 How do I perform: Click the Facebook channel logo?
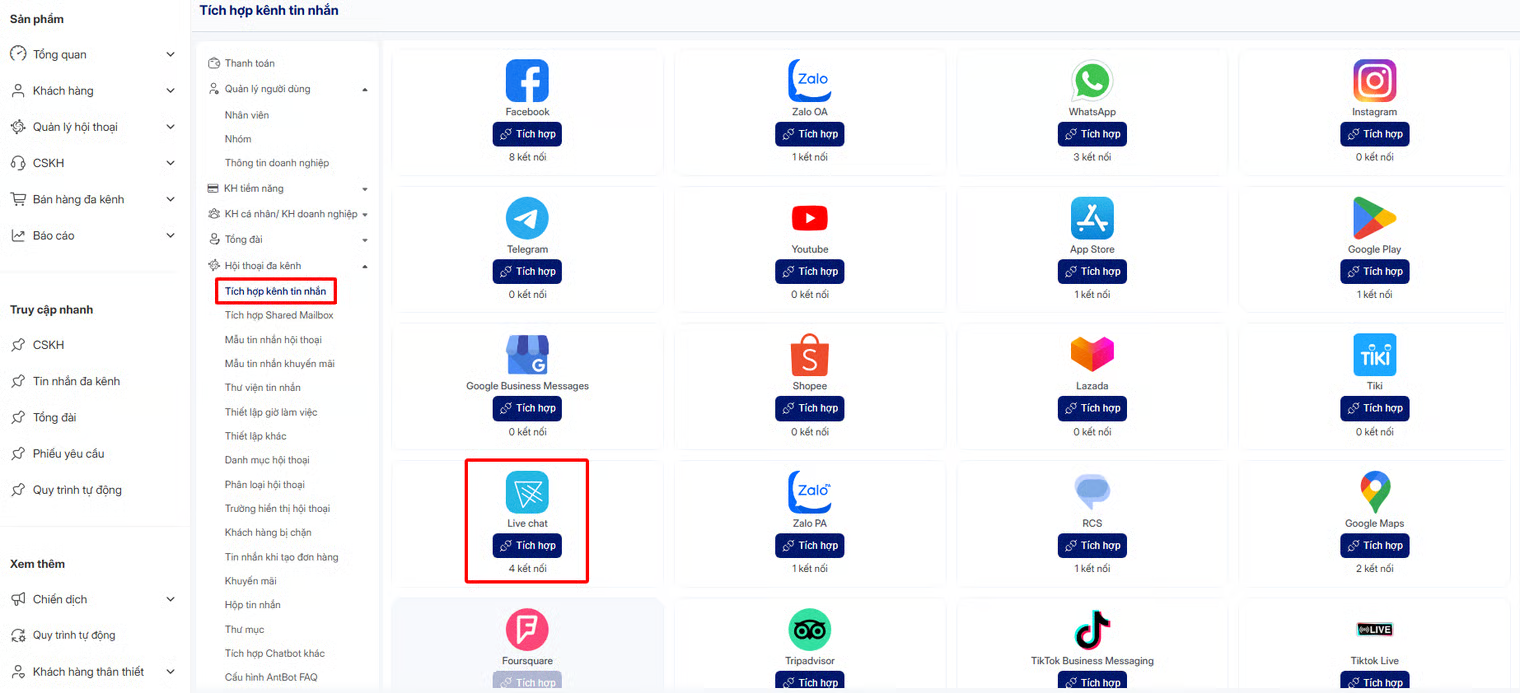tap(527, 80)
